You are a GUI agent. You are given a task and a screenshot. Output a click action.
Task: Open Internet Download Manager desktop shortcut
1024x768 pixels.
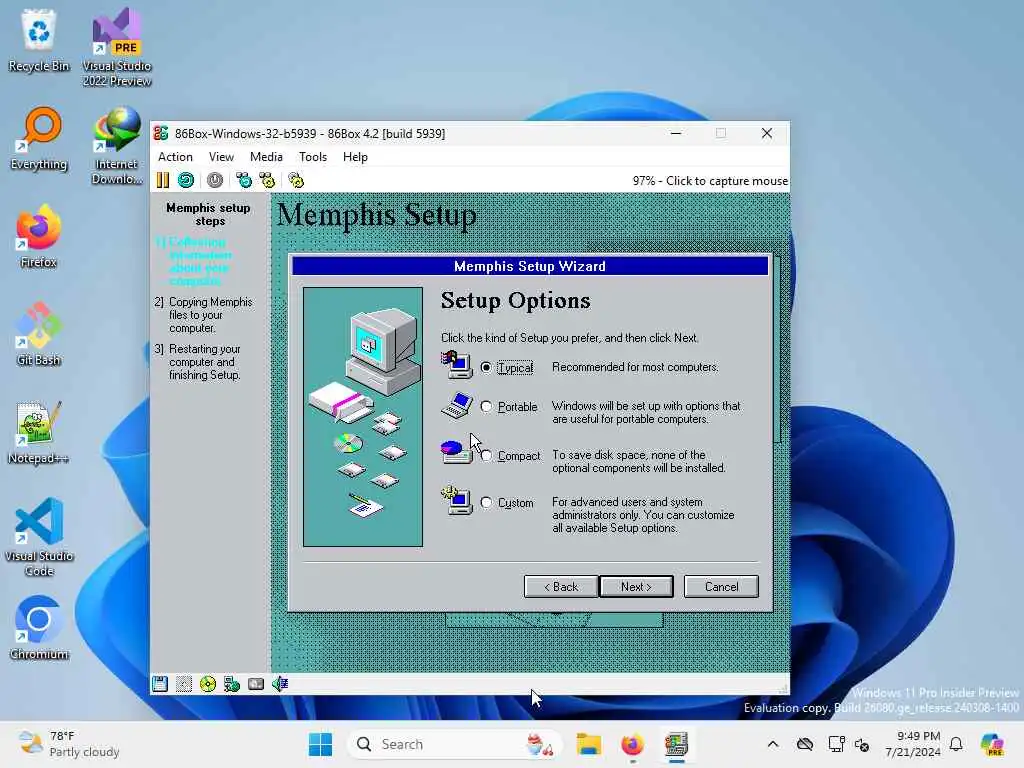tap(117, 146)
